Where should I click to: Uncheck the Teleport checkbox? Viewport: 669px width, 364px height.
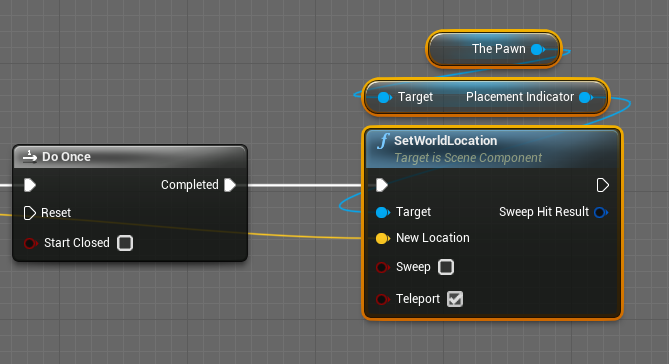pyautogui.click(x=455, y=299)
